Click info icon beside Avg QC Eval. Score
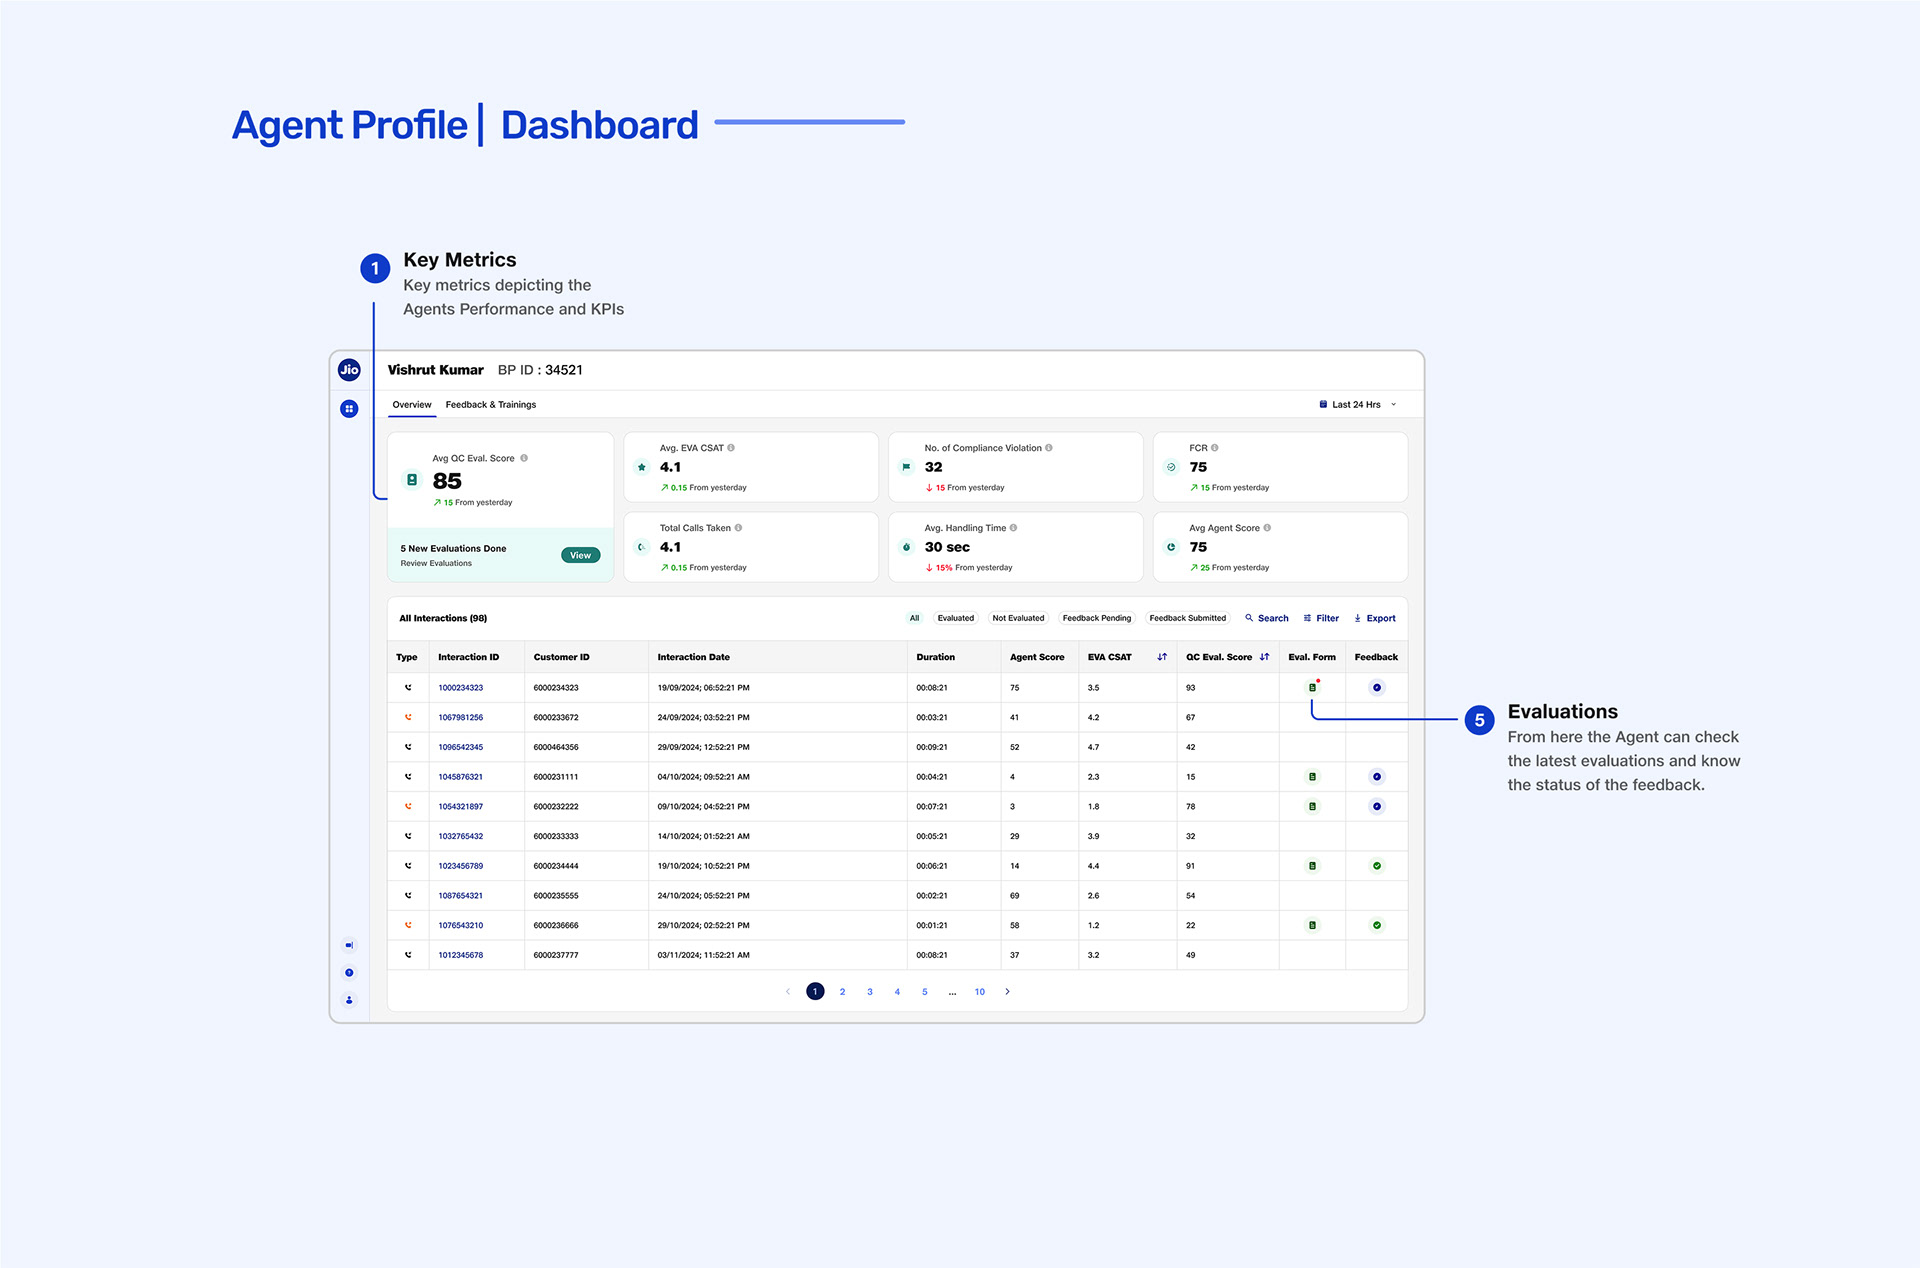The image size is (1920, 1268). 524,458
